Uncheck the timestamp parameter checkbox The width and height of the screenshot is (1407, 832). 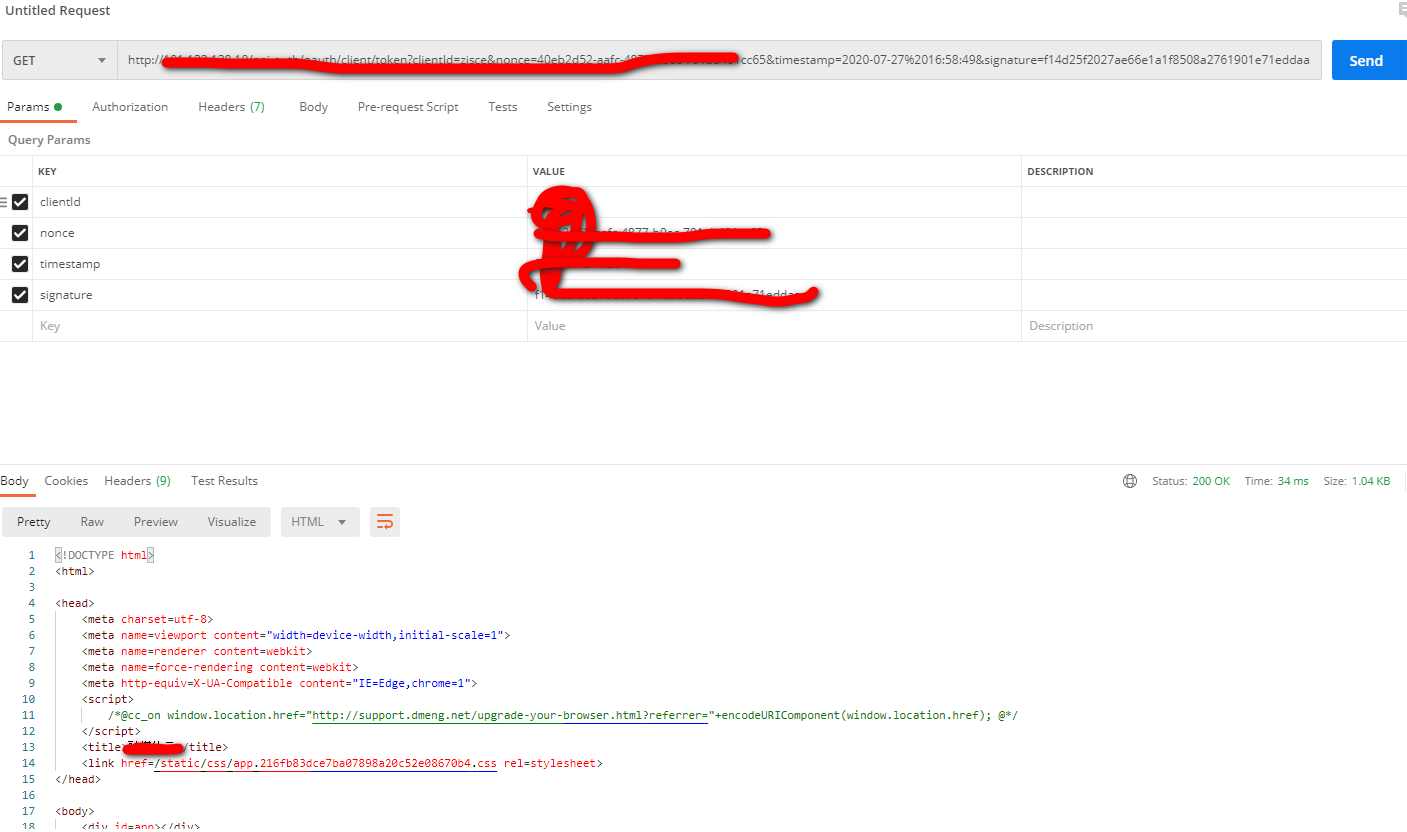point(20,264)
